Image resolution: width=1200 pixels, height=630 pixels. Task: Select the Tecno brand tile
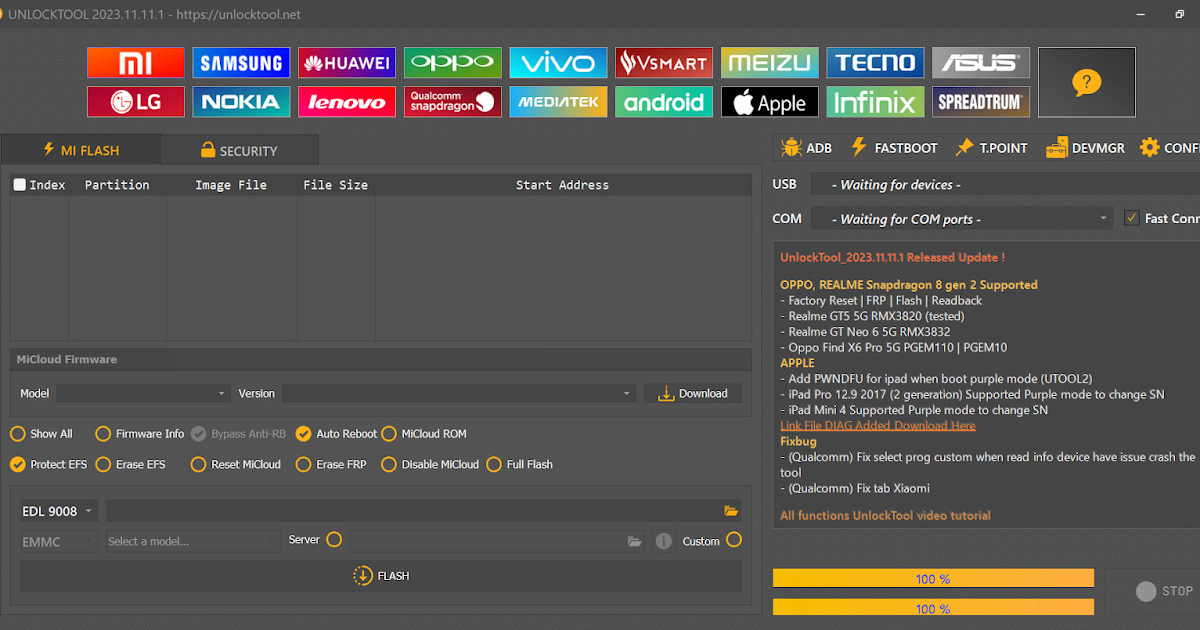click(x=875, y=63)
